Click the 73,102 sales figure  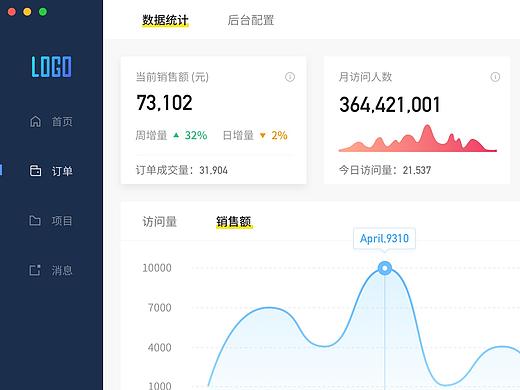pyautogui.click(x=164, y=103)
